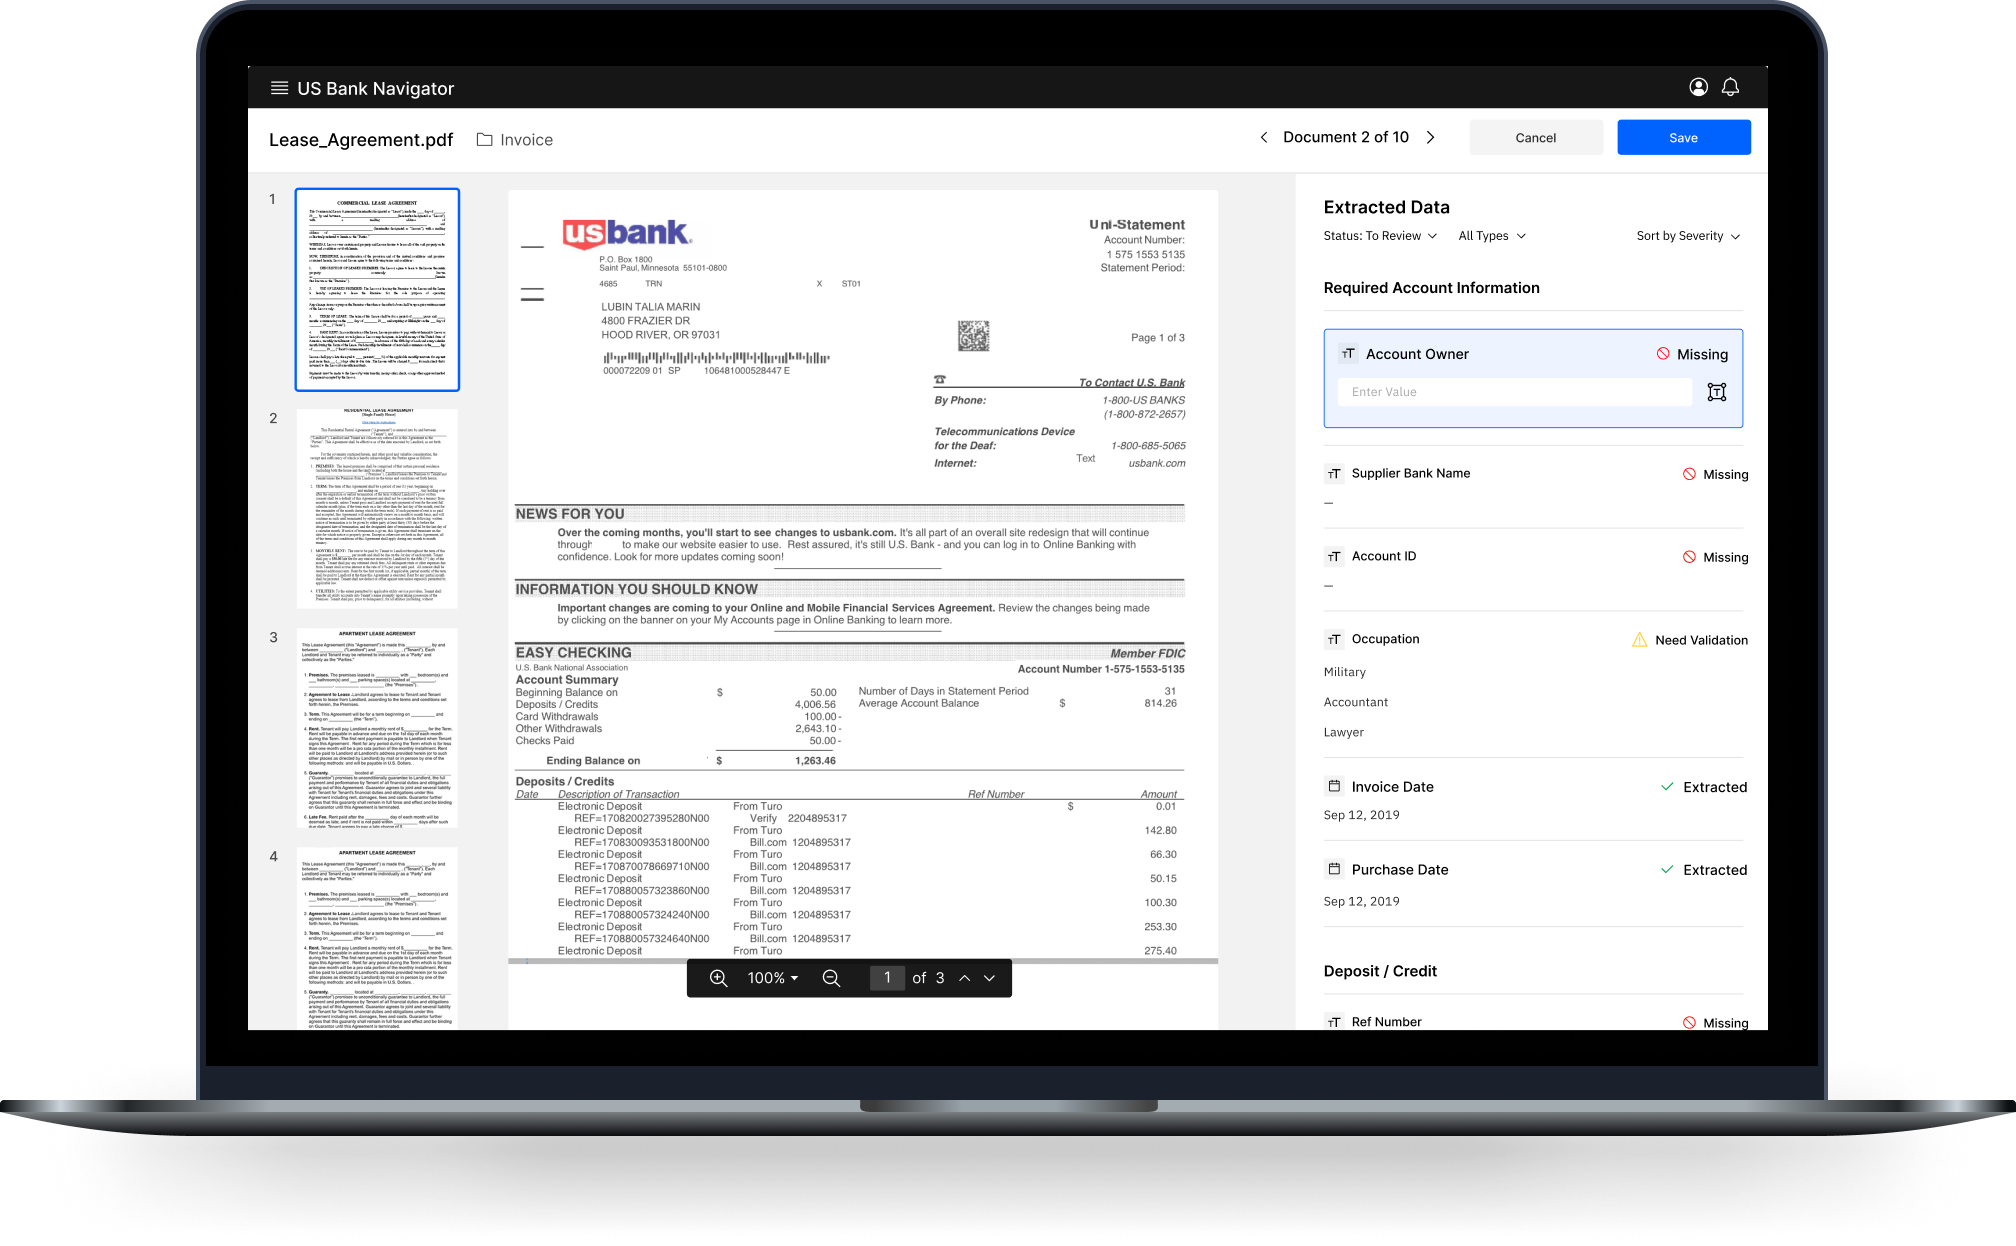Click the US Bank logo in document
This screenshot has width=2016, height=1246.
(627, 234)
